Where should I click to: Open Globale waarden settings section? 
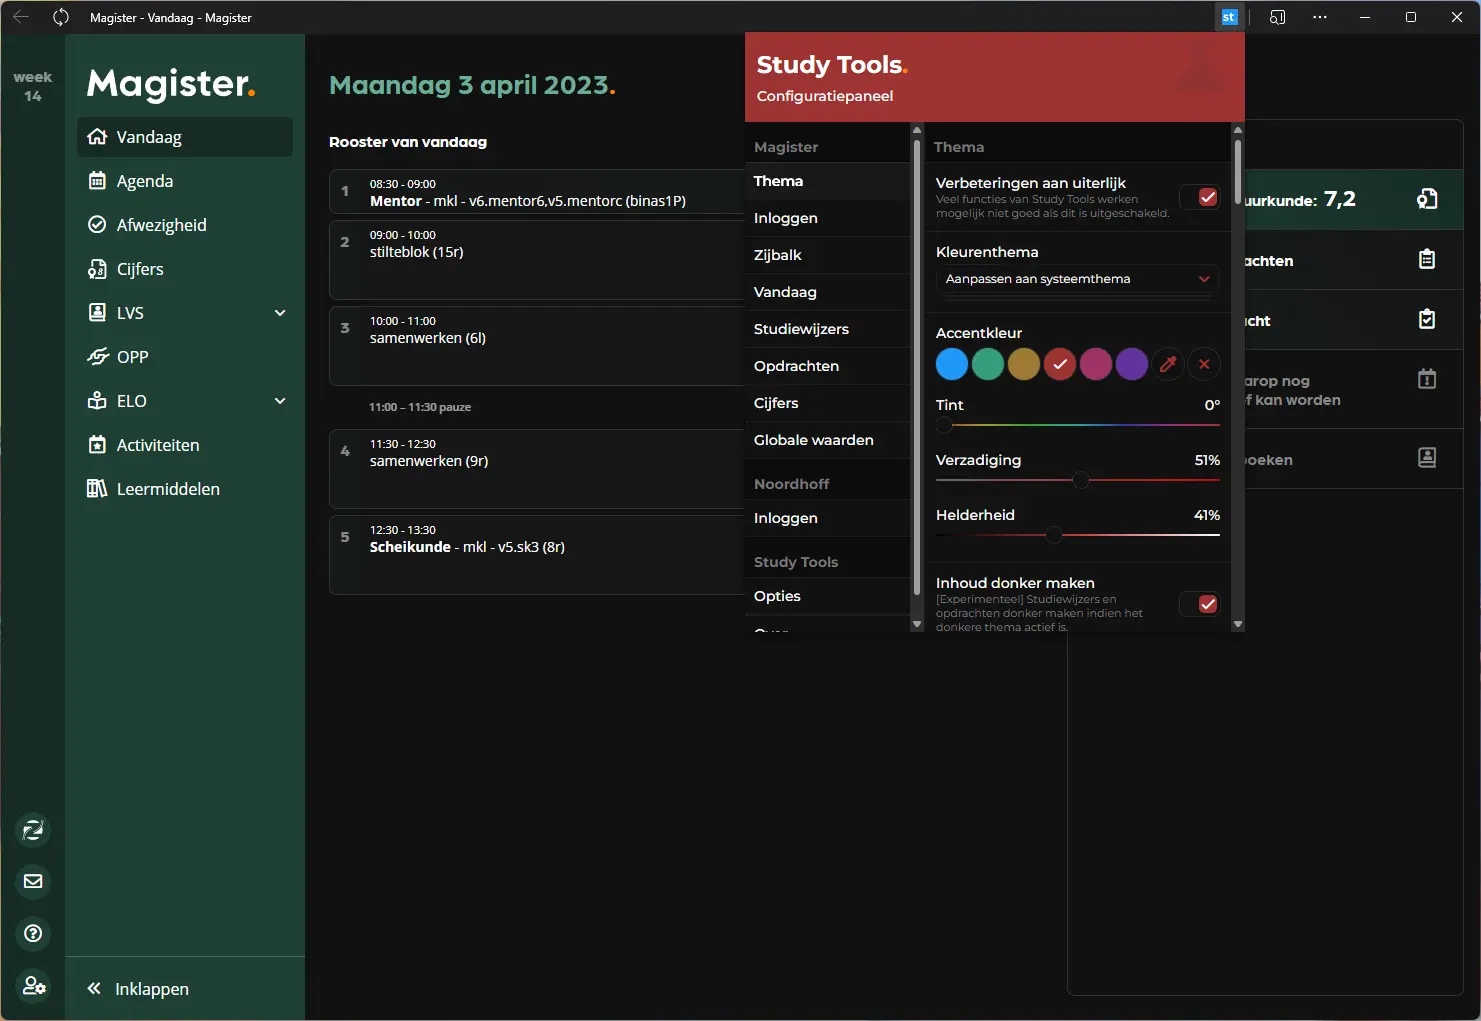coord(813,440)
